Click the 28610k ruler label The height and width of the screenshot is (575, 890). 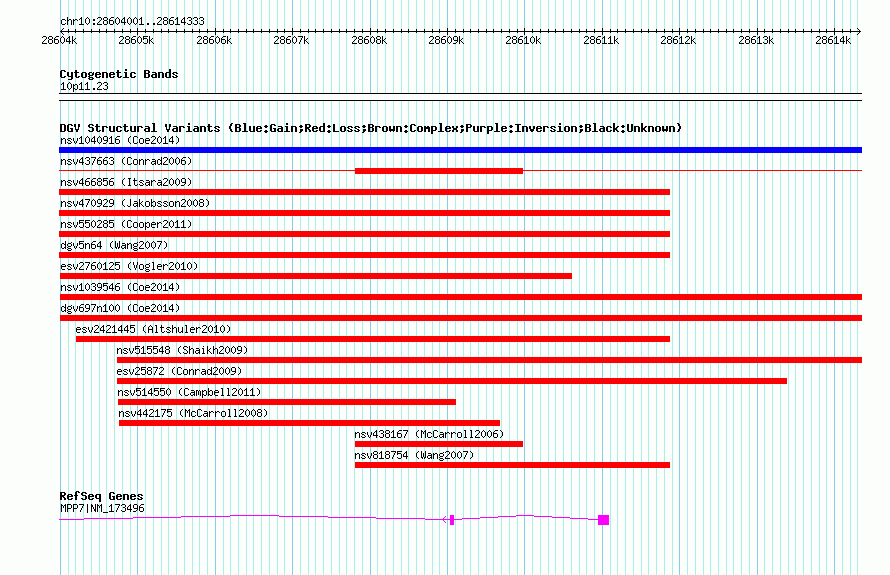[x=523, y=40]
